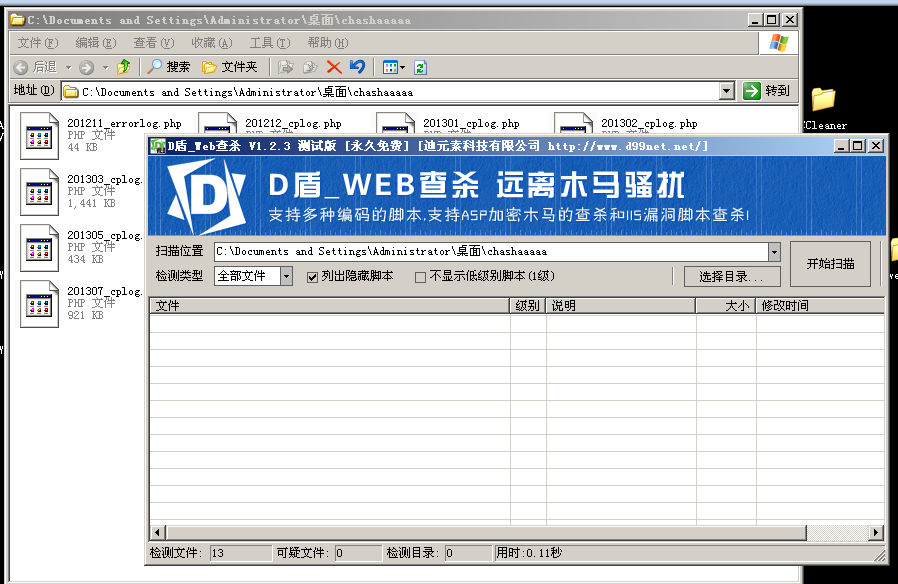The width and height of the screenshot is (898, 584).
Task: Click the 44 KB size under errorlog
Action: coord(82,147)
